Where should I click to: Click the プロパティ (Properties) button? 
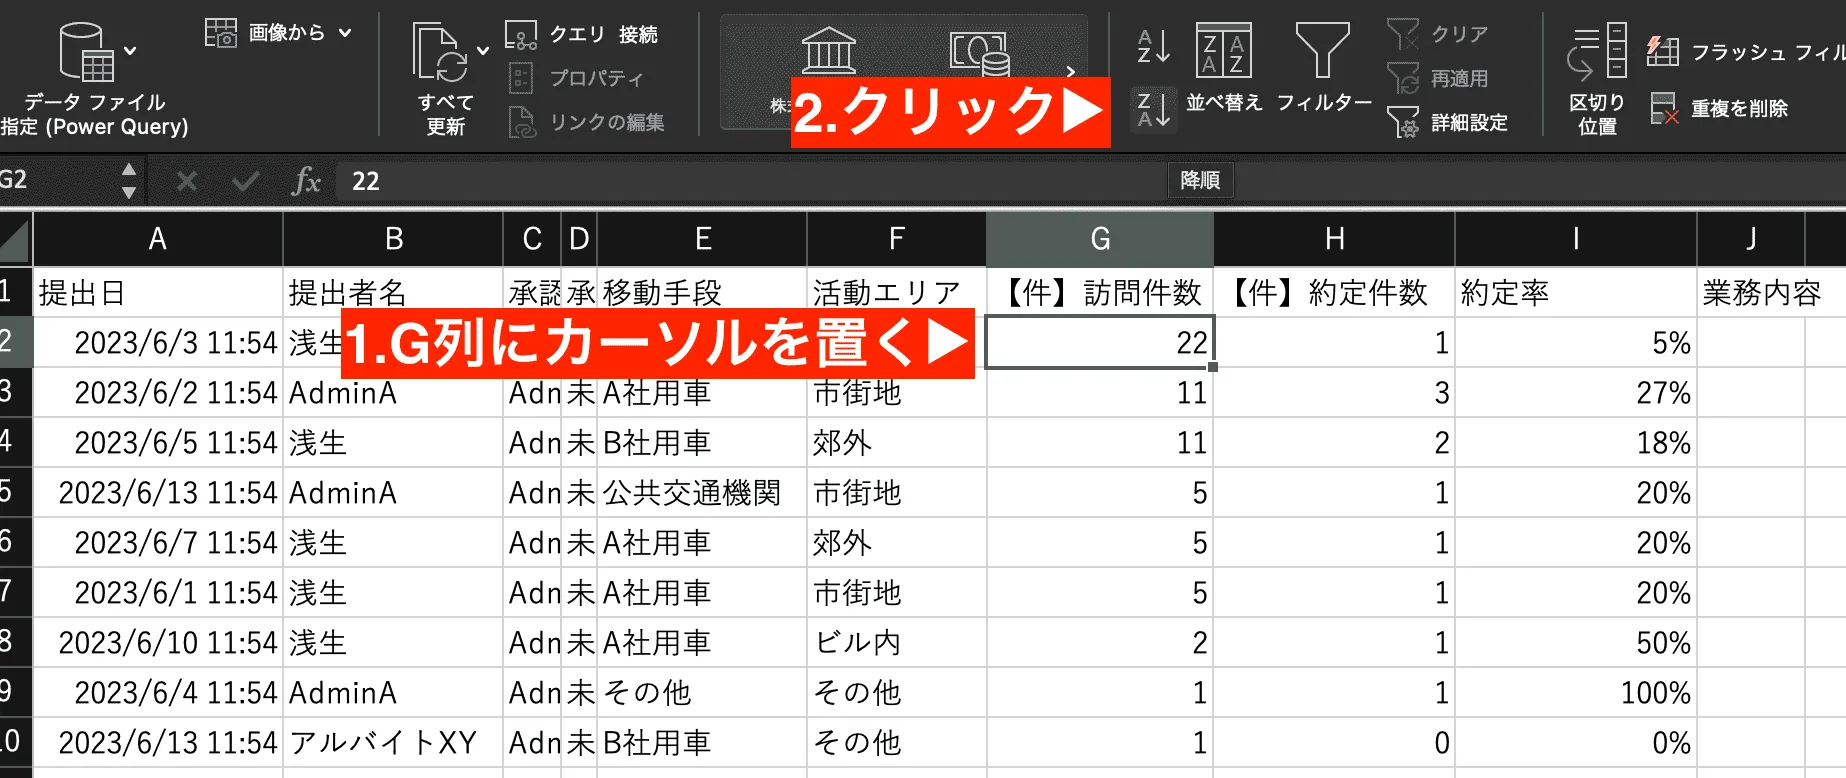[576, 78]
